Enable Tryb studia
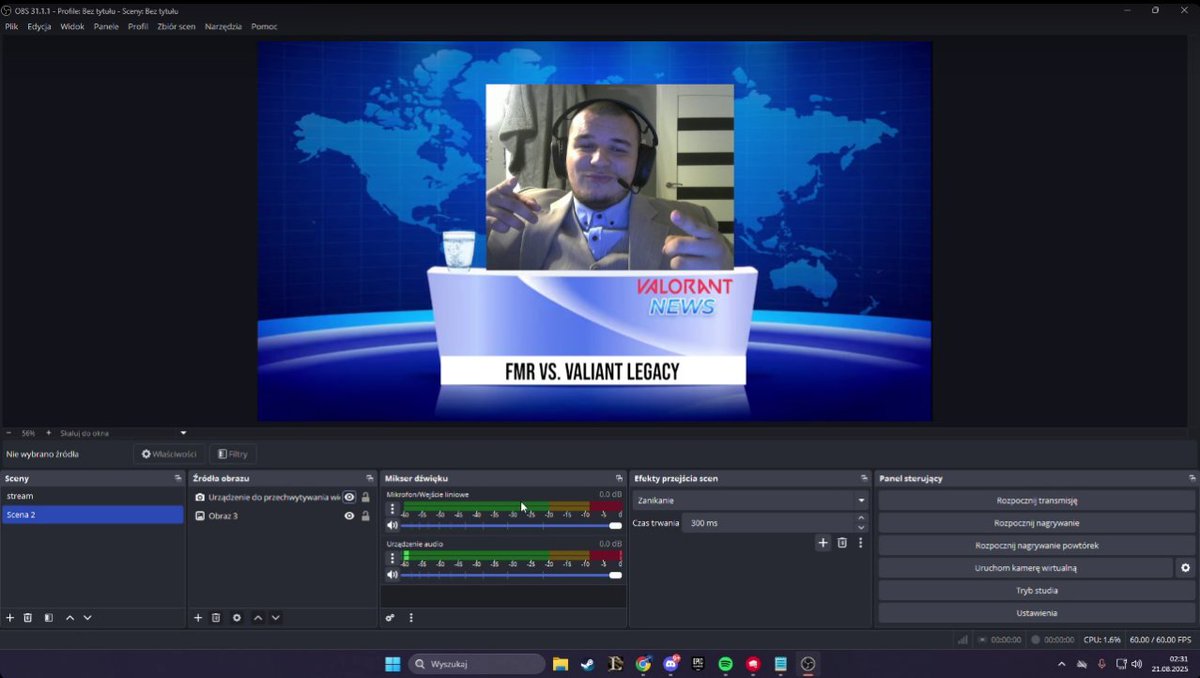 click(x=1037, y=591)
